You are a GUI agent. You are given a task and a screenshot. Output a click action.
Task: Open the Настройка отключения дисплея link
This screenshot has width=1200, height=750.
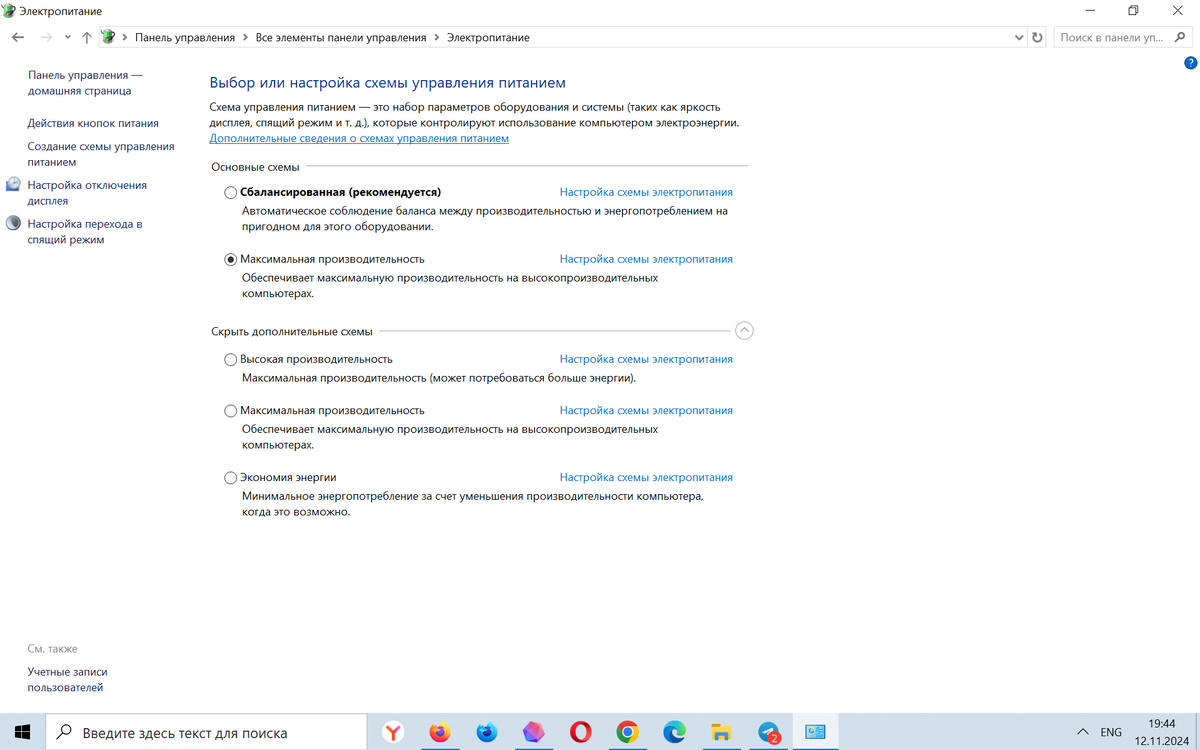(x=87, y=193)
